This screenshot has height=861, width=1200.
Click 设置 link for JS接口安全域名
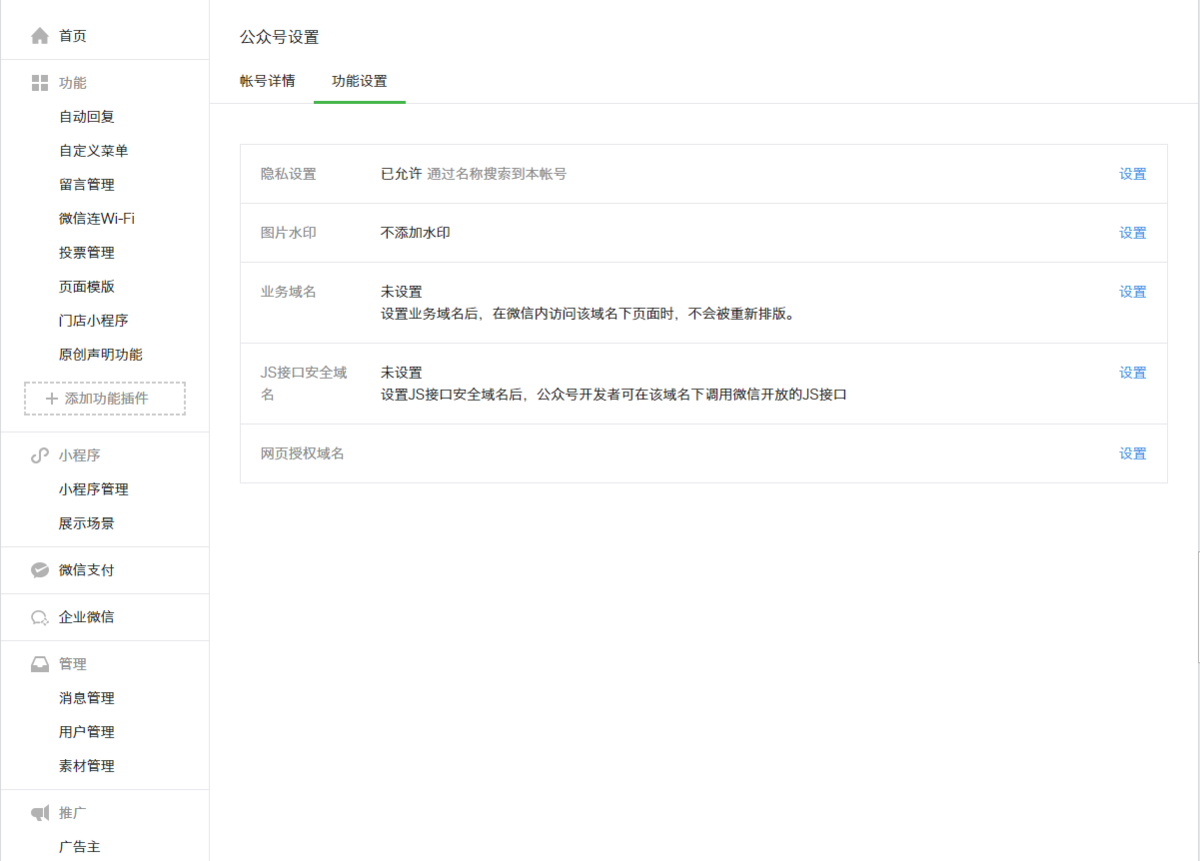1133,373
